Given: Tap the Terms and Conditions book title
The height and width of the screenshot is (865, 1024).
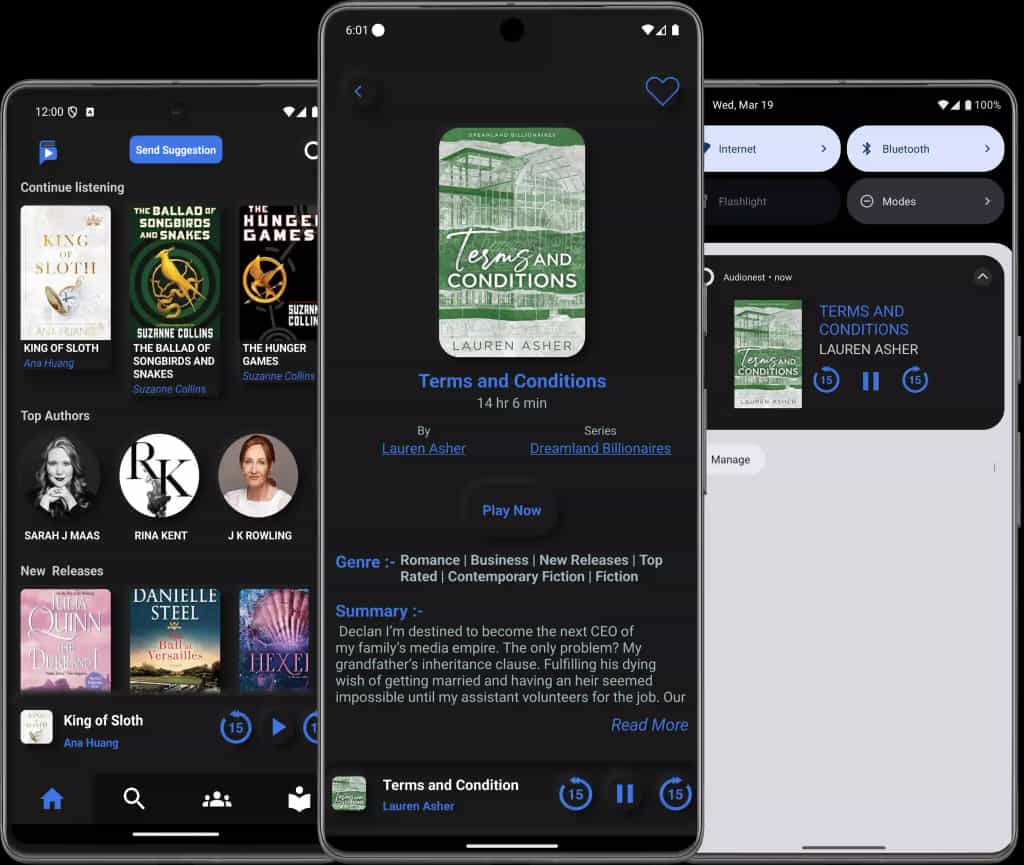Looking at the screenshot, I should (x=512, y=381).
